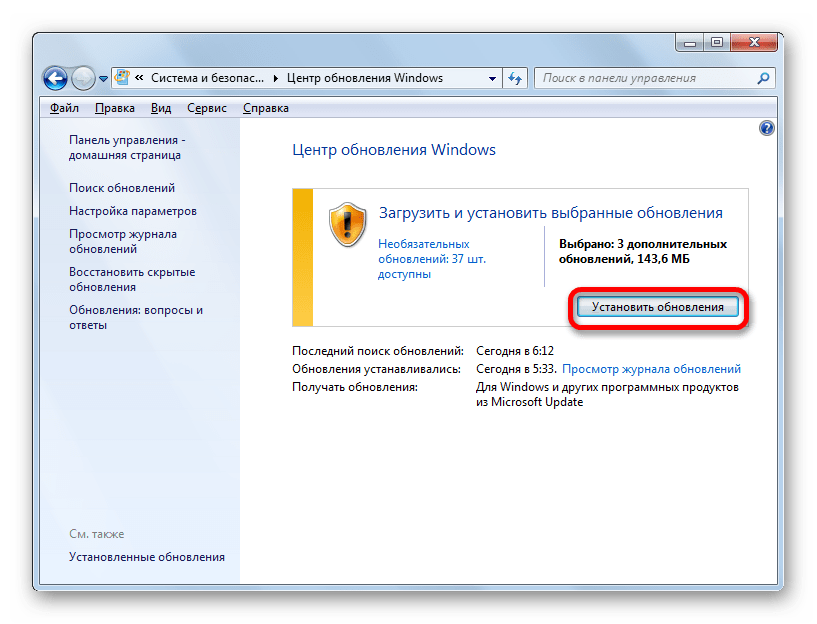Open the Вид menu

point(160,108)
